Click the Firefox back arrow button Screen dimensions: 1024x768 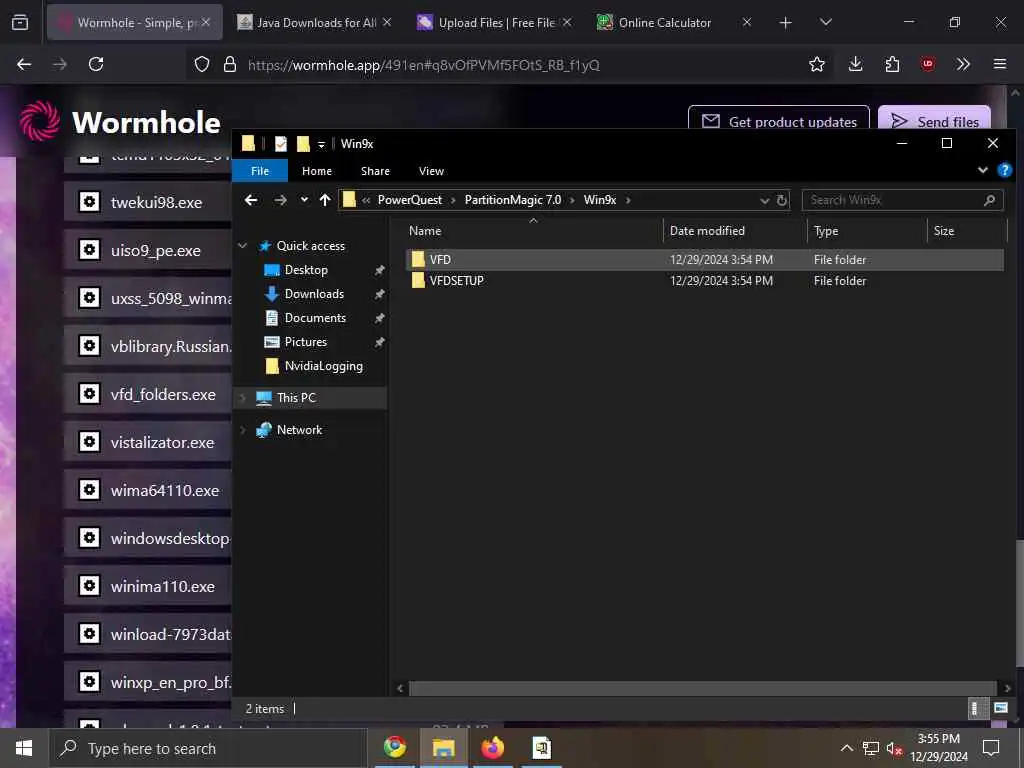point(24,64)
